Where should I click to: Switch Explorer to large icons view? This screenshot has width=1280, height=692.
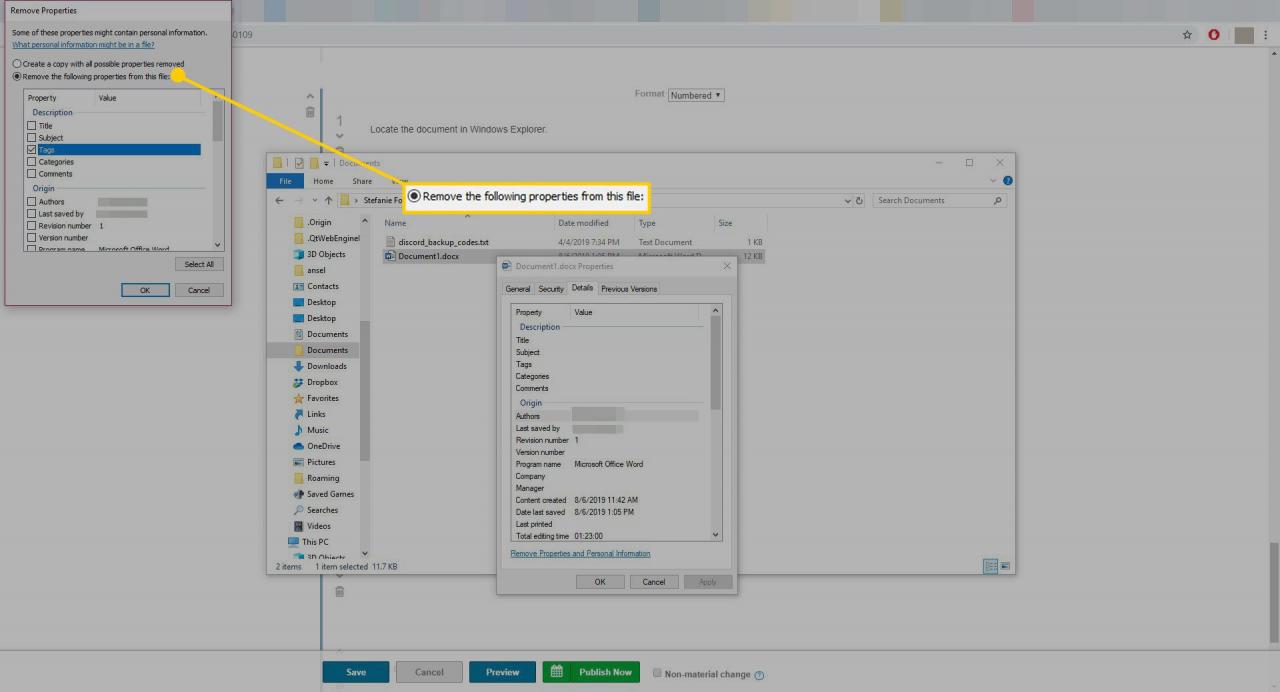(x=1005, y=566)
